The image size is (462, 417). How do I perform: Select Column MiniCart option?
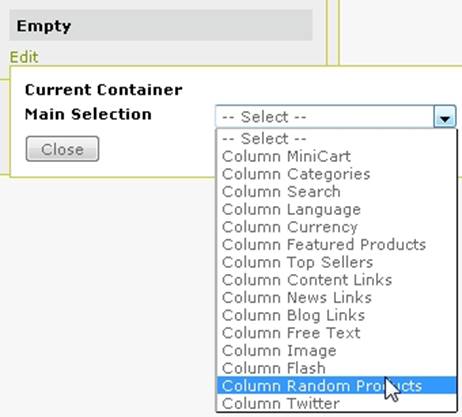coord(336,156)
